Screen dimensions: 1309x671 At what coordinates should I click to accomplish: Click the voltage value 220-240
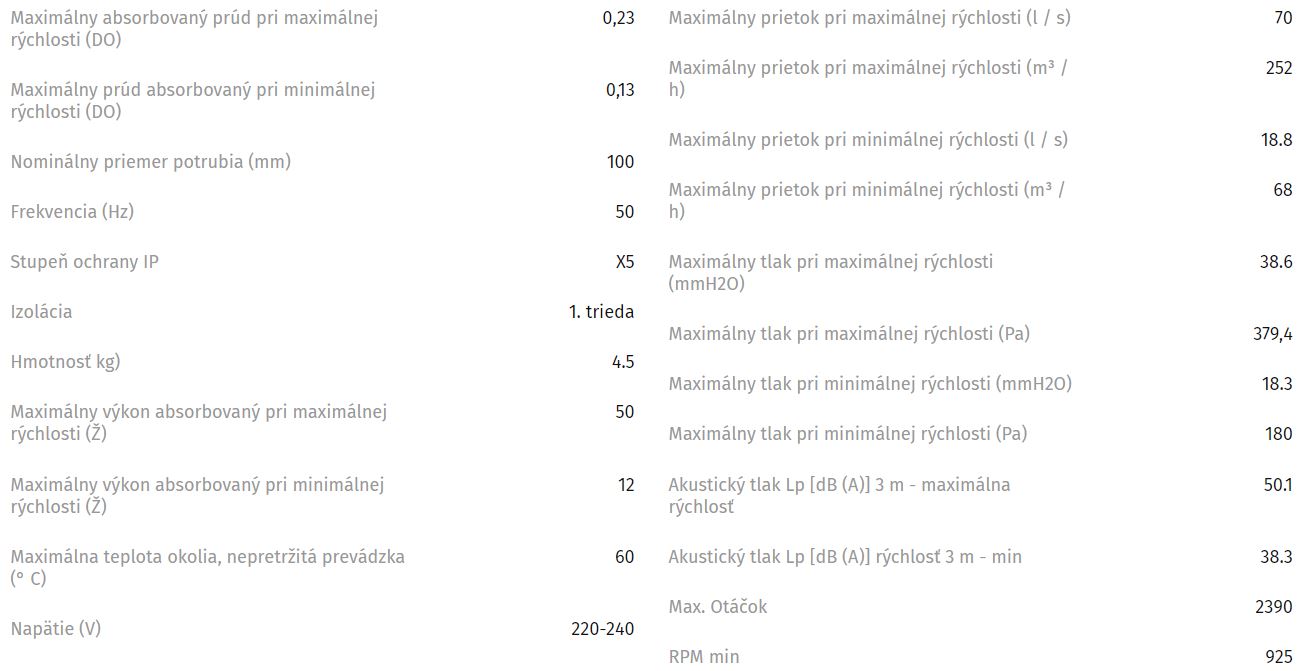[602, 628]
